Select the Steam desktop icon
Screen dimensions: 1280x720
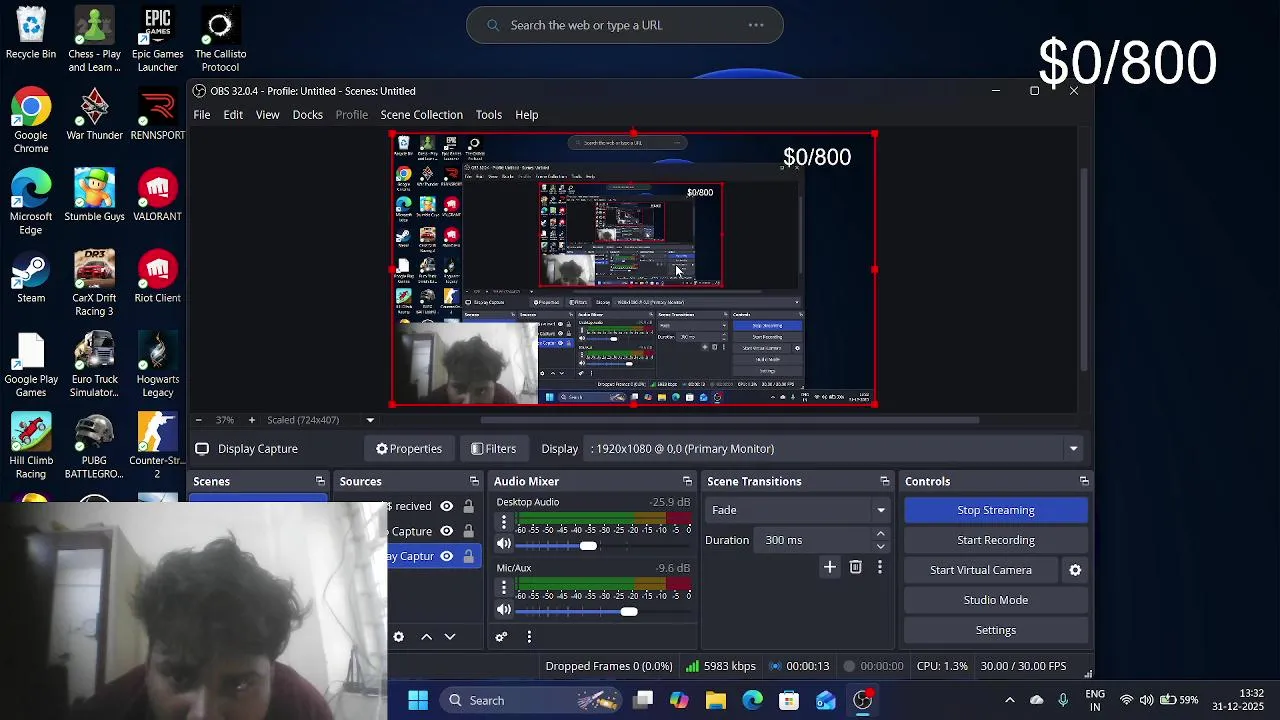point(31,277)
